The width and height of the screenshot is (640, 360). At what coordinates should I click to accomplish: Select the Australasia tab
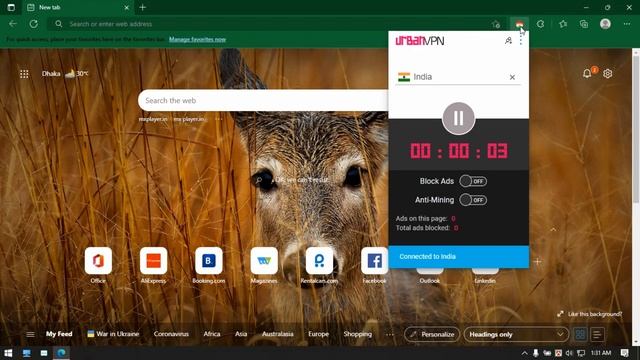278,334
